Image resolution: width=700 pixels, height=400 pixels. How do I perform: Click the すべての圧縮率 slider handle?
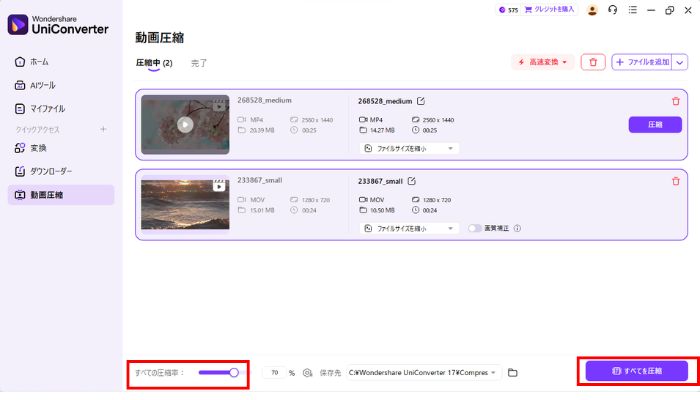pyautogui.click(x=234, y=372)
